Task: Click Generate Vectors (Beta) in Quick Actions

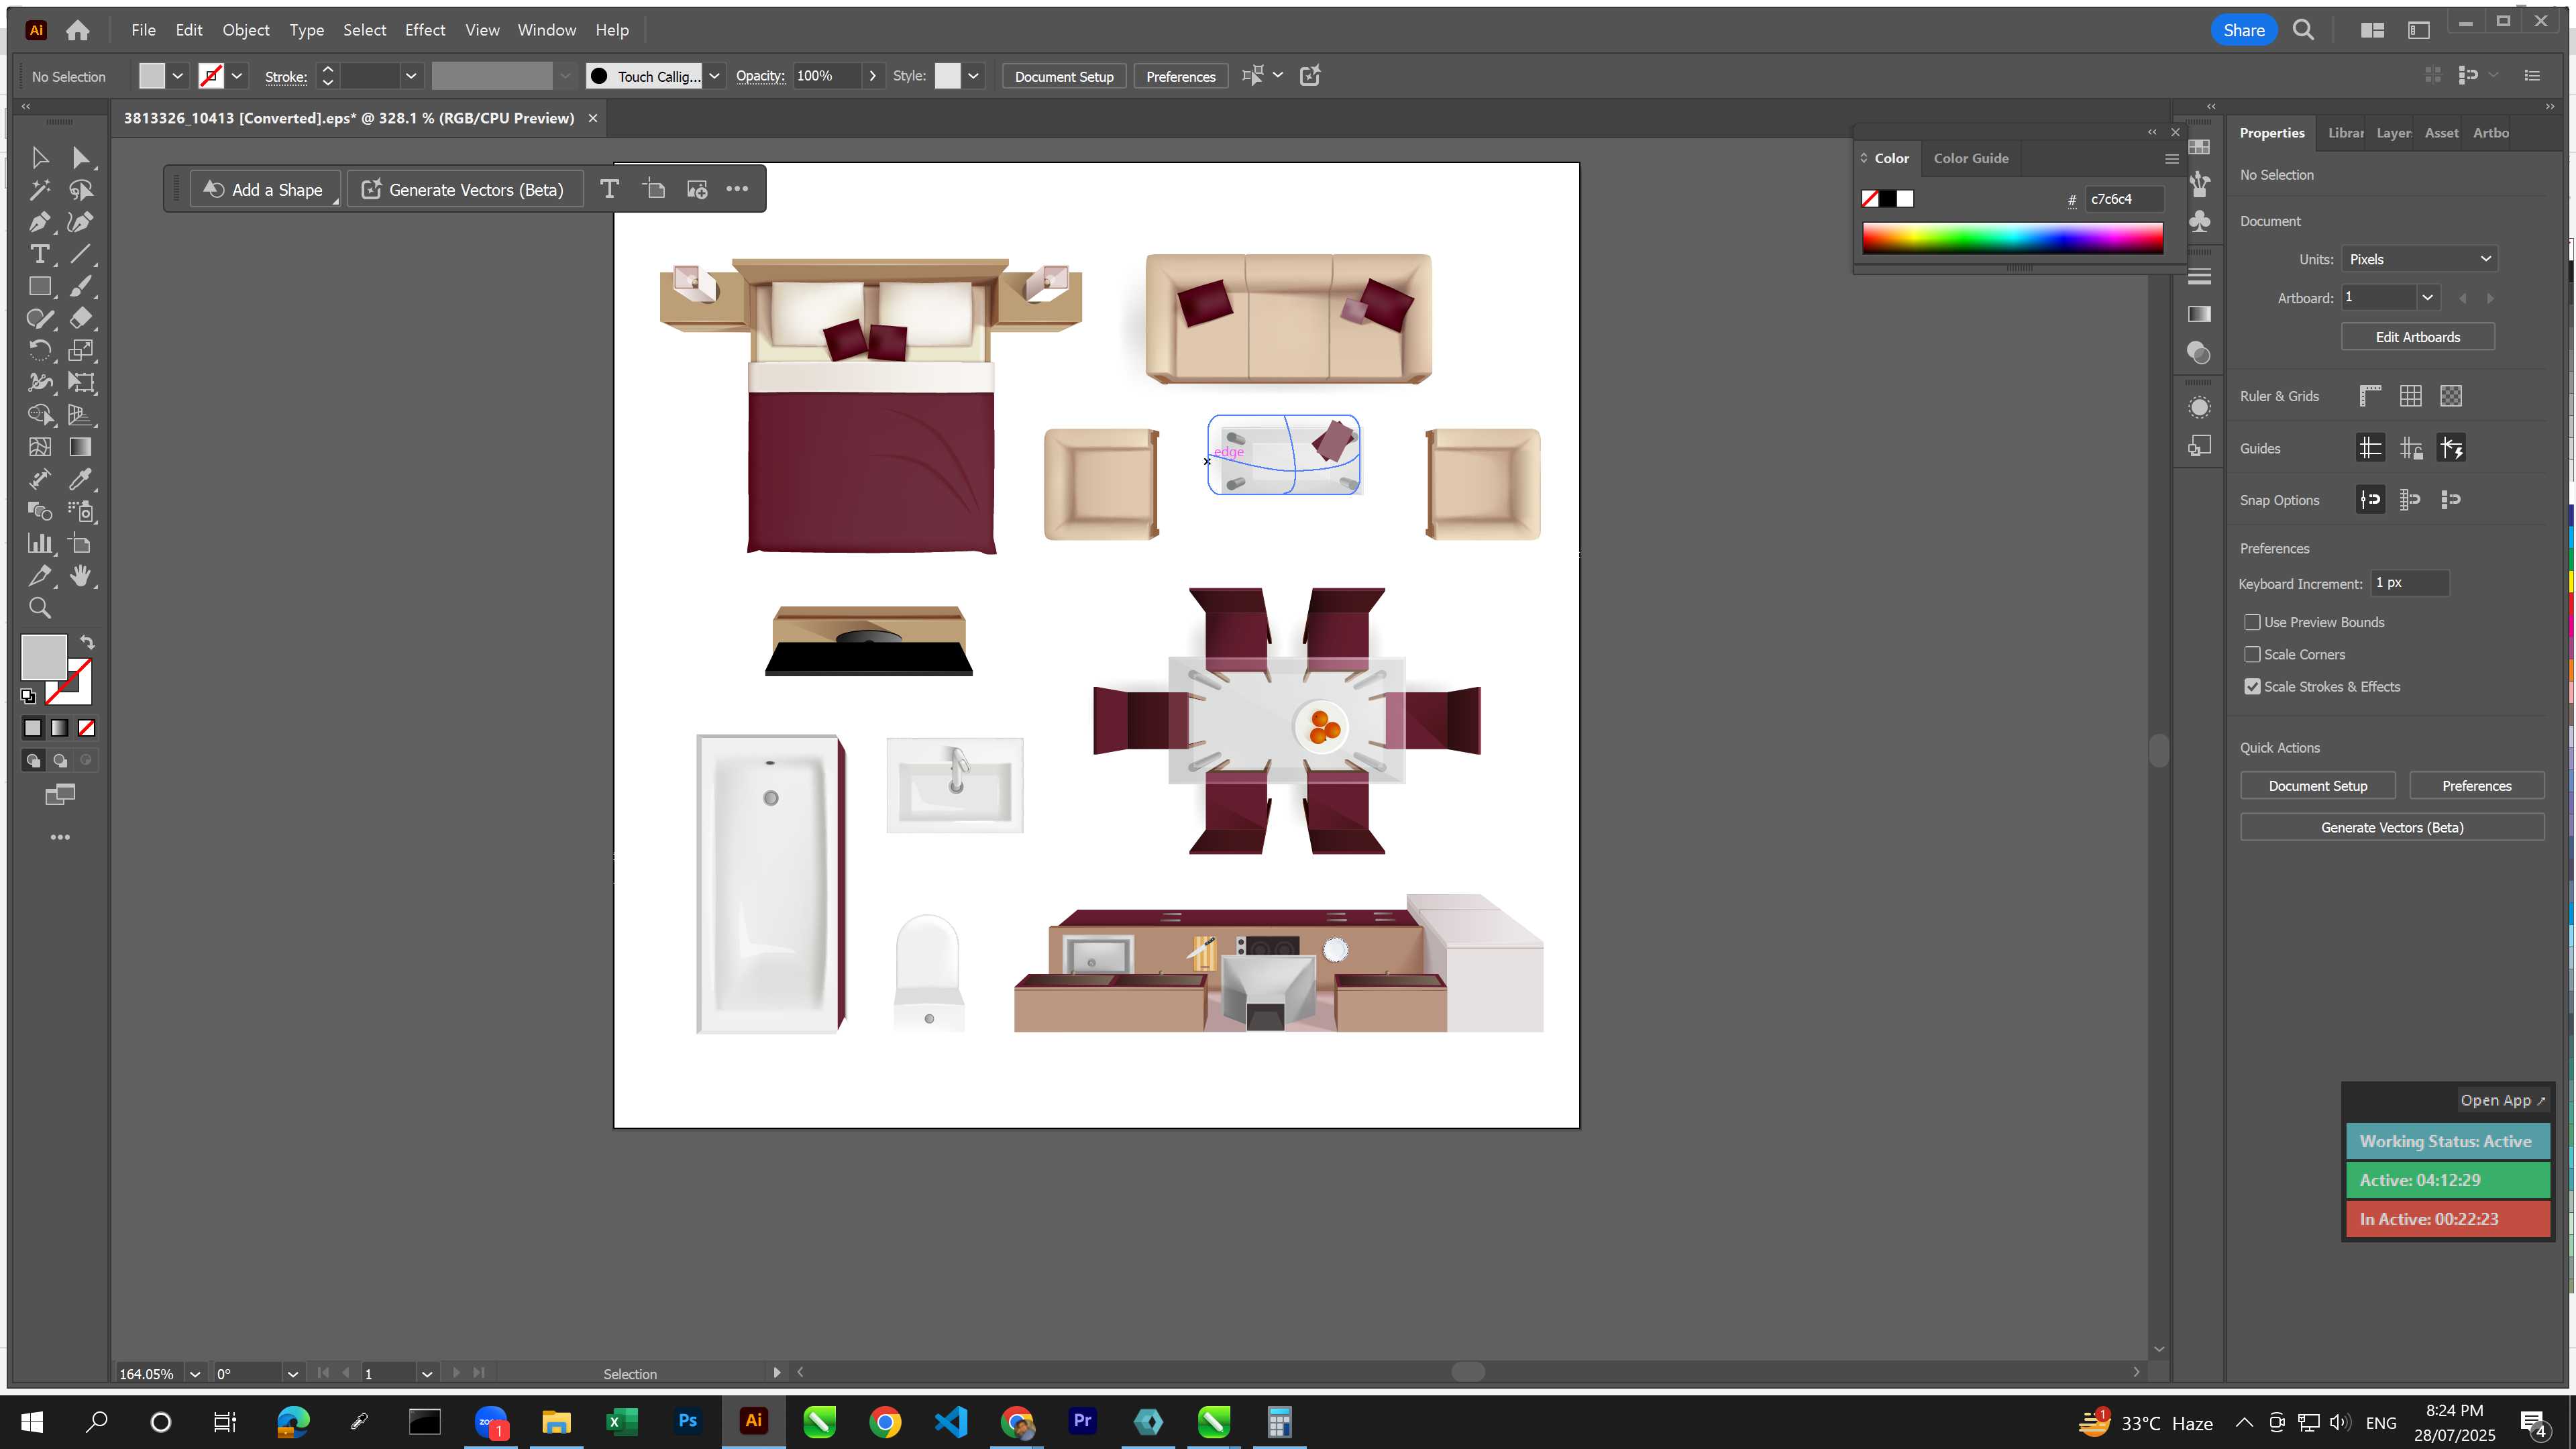Action: (x=2391, y=827)
